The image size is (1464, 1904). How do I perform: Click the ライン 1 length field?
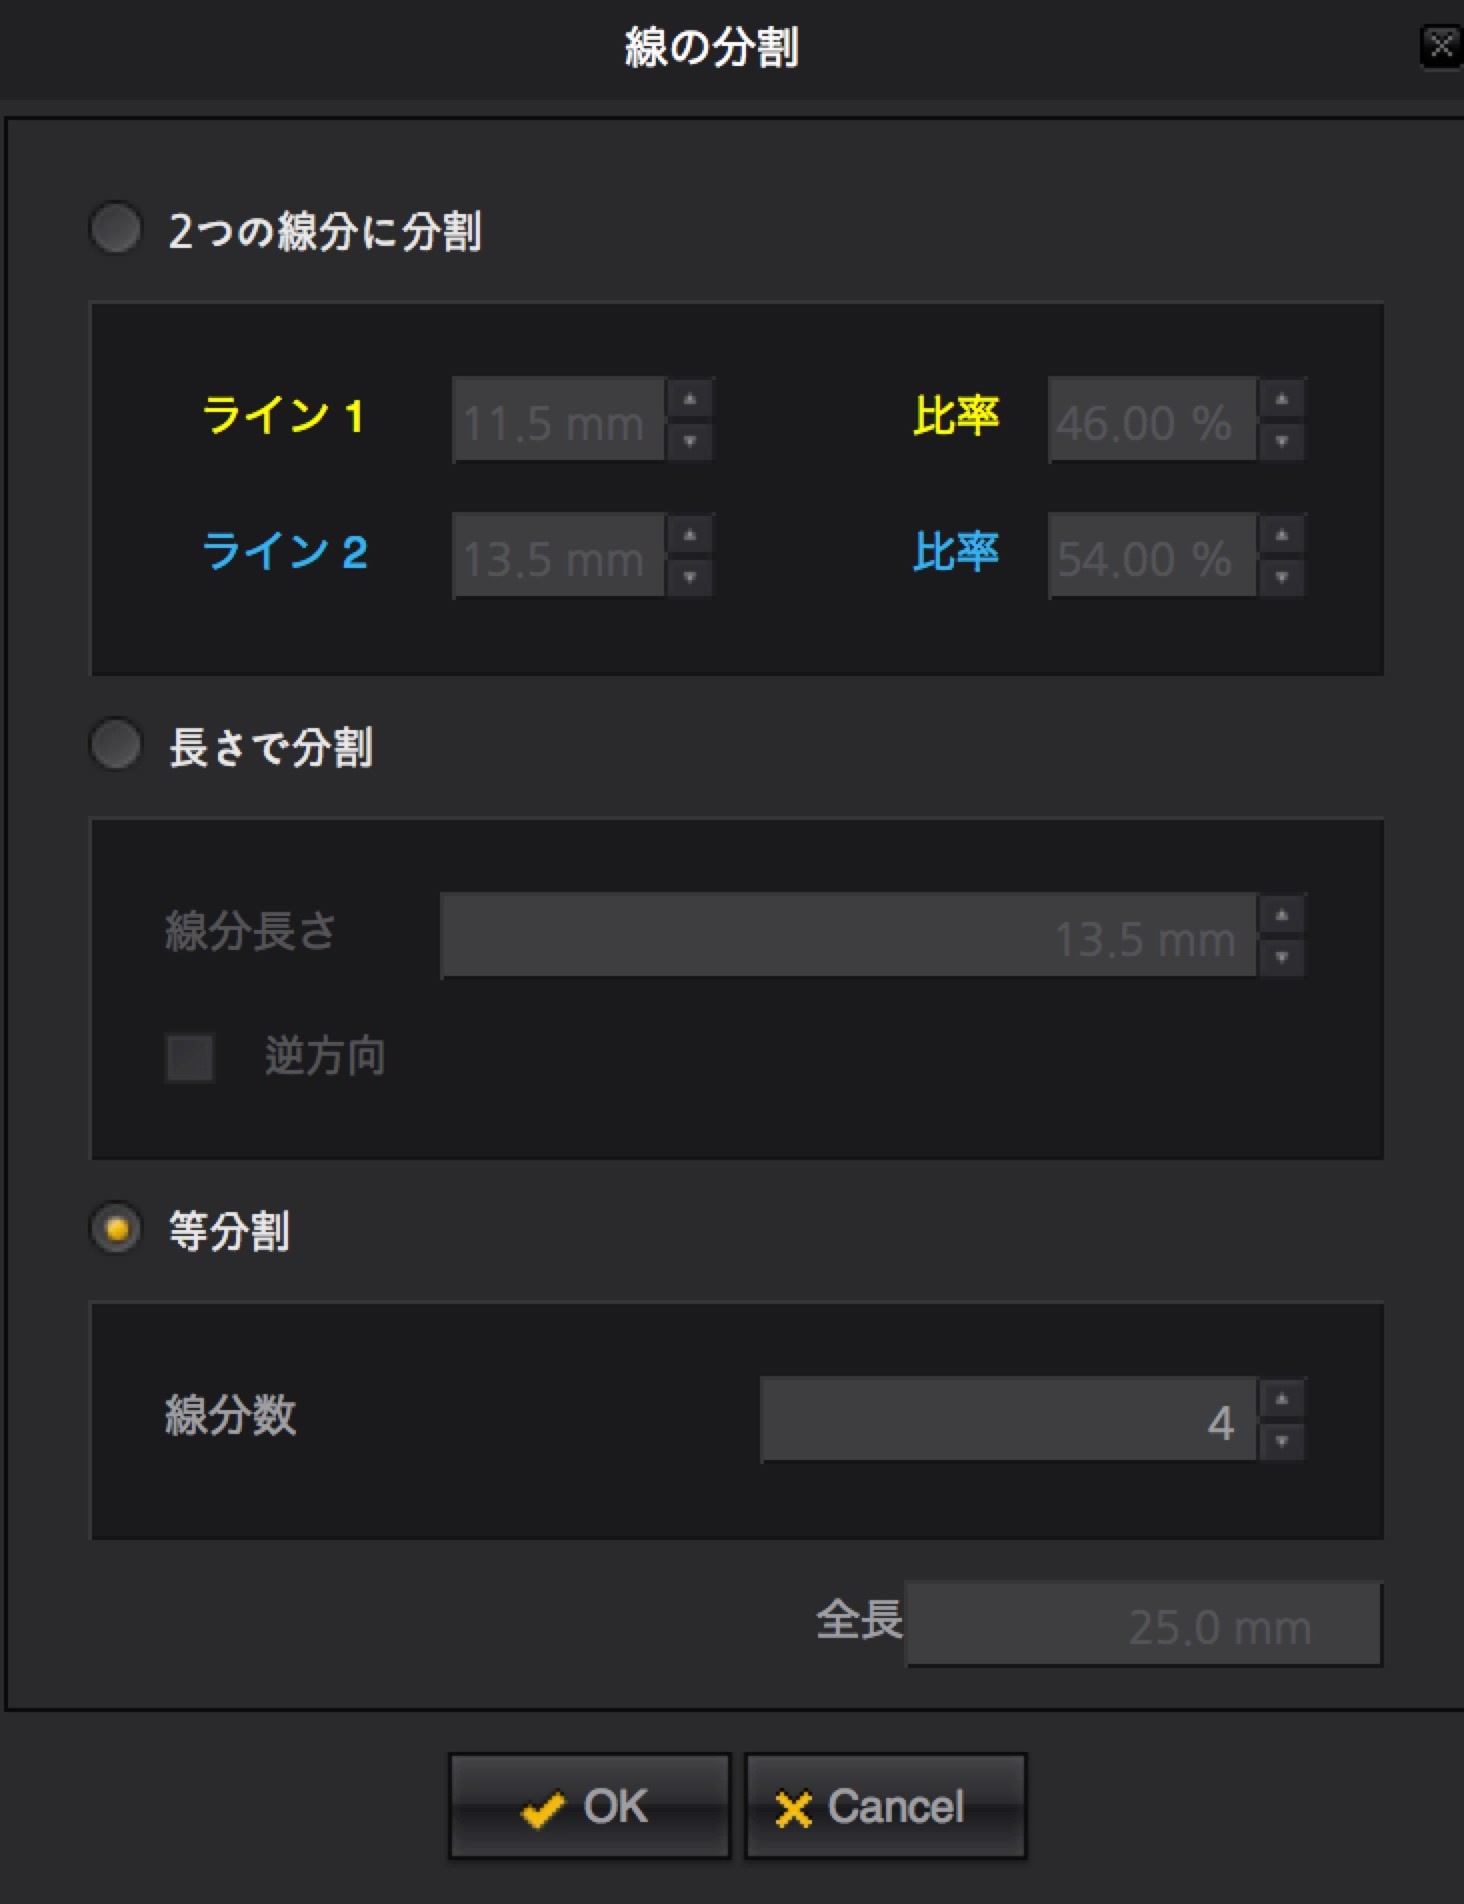558,420
